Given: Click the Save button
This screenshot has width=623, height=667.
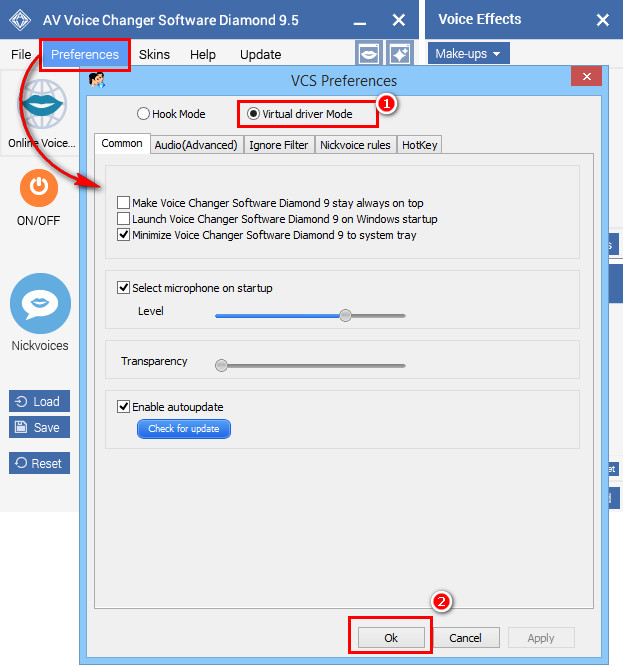Looking at the screenshot, I should tap(39, 427).
